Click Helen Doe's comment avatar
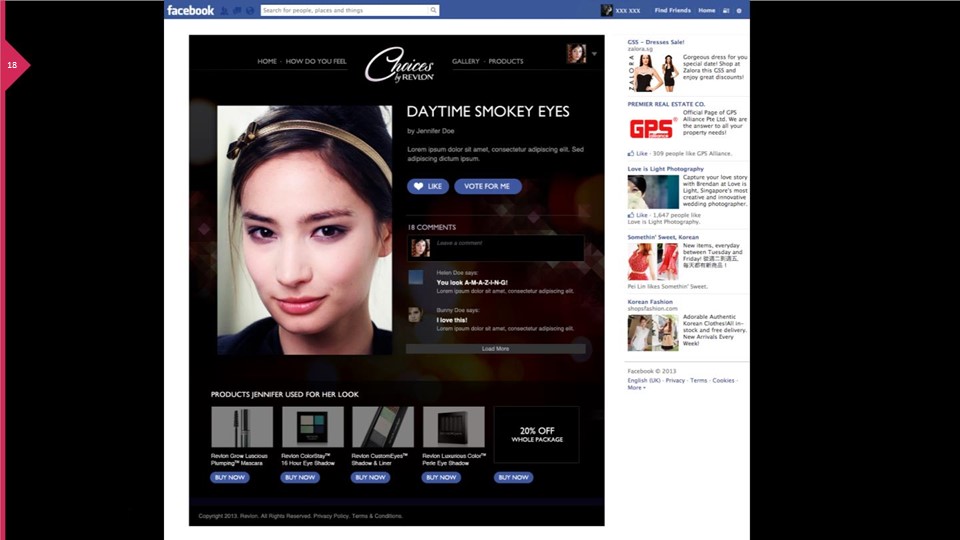The image size is (960, 540). tap(416, 277)
